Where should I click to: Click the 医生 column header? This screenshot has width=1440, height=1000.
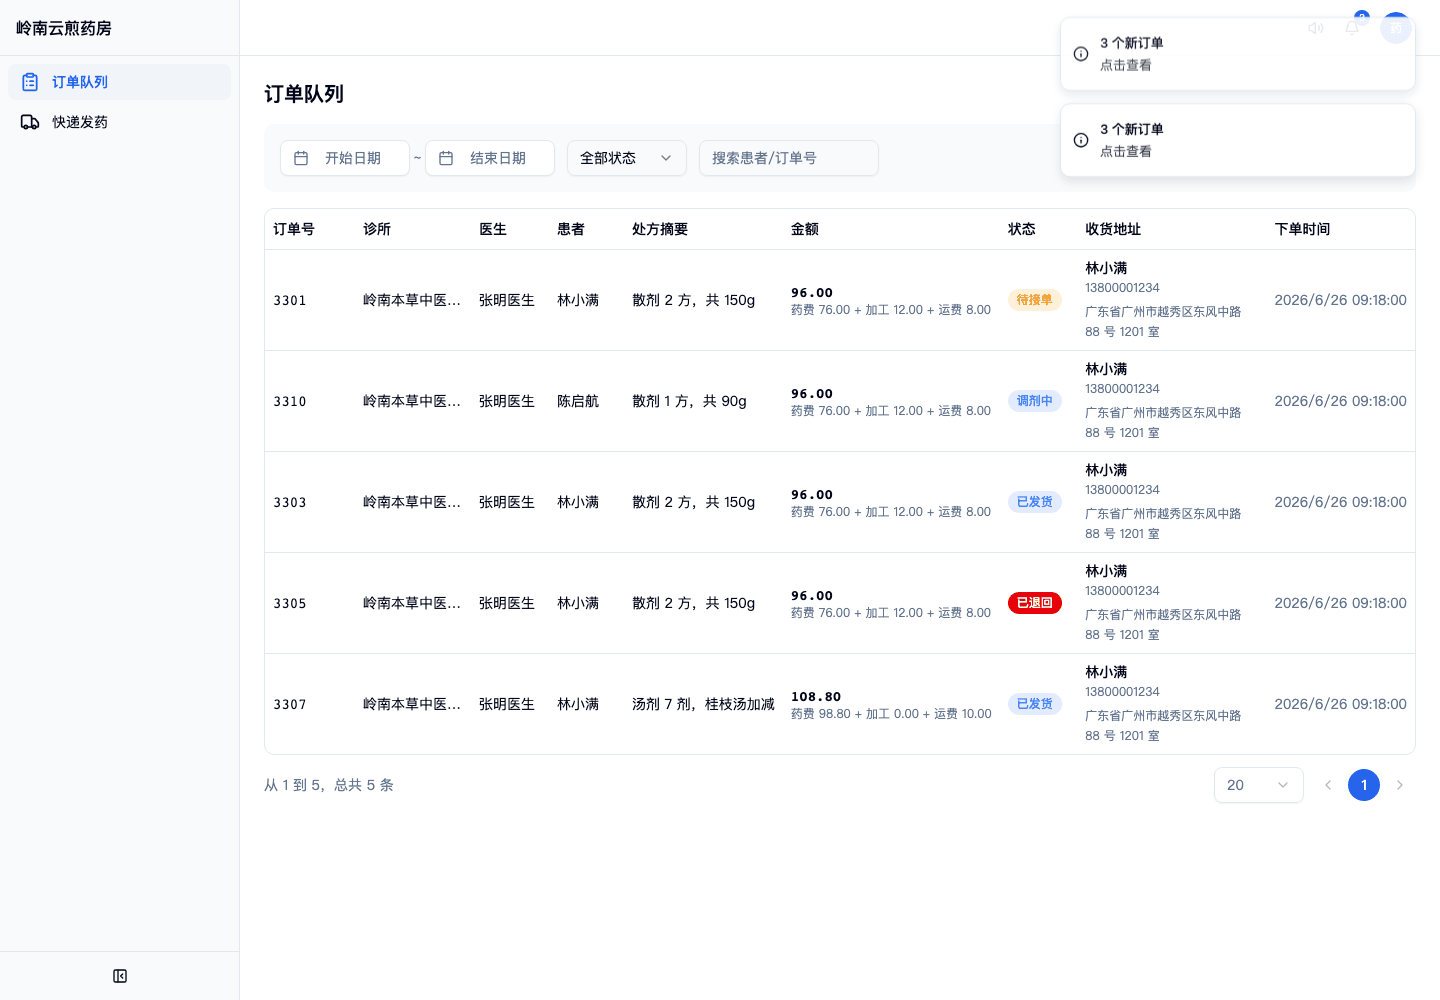pos(493,229)
